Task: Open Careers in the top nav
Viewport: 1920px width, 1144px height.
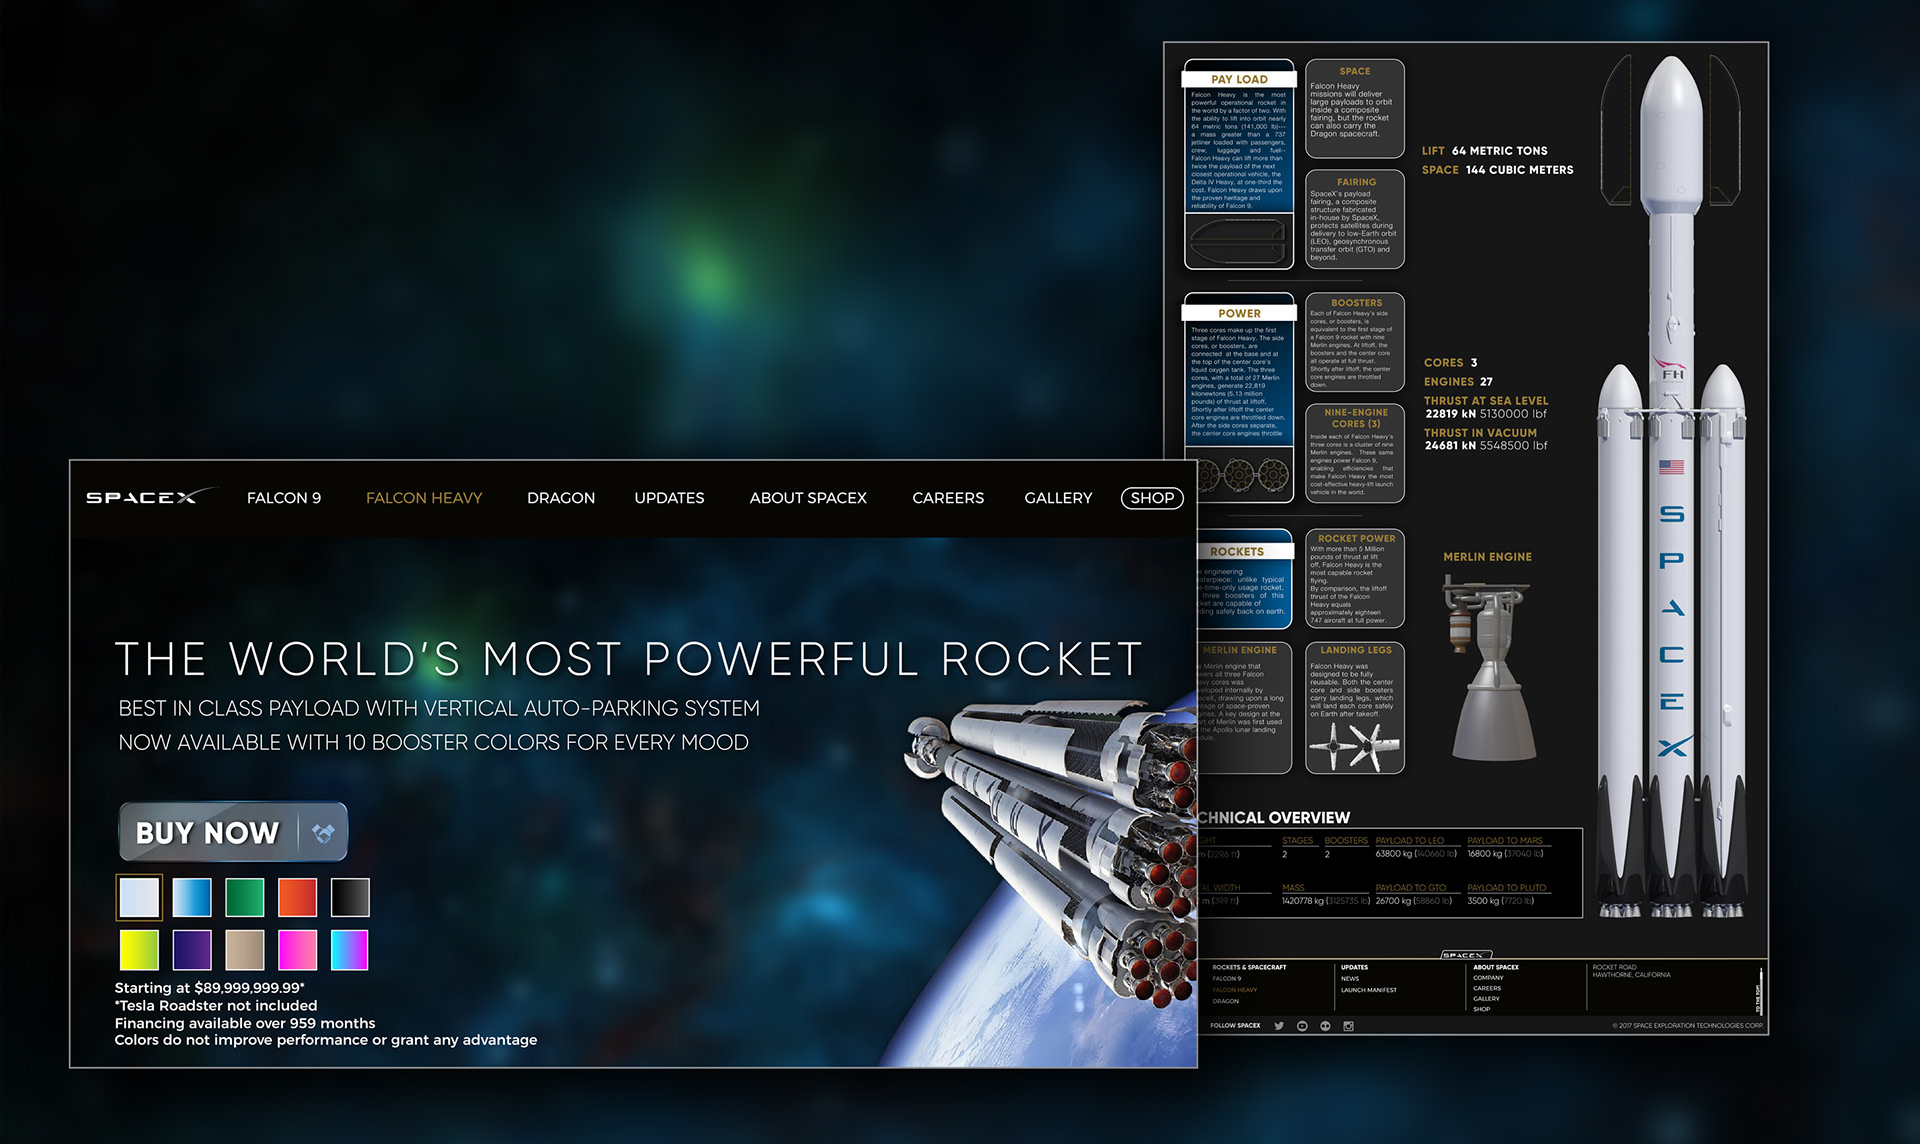Action: [948, 498]
